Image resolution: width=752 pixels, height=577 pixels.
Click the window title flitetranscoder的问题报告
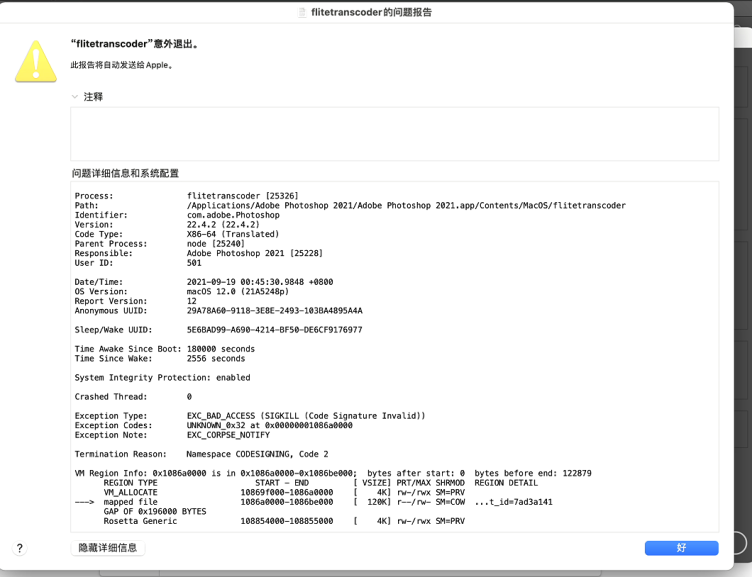click(371, 12)
